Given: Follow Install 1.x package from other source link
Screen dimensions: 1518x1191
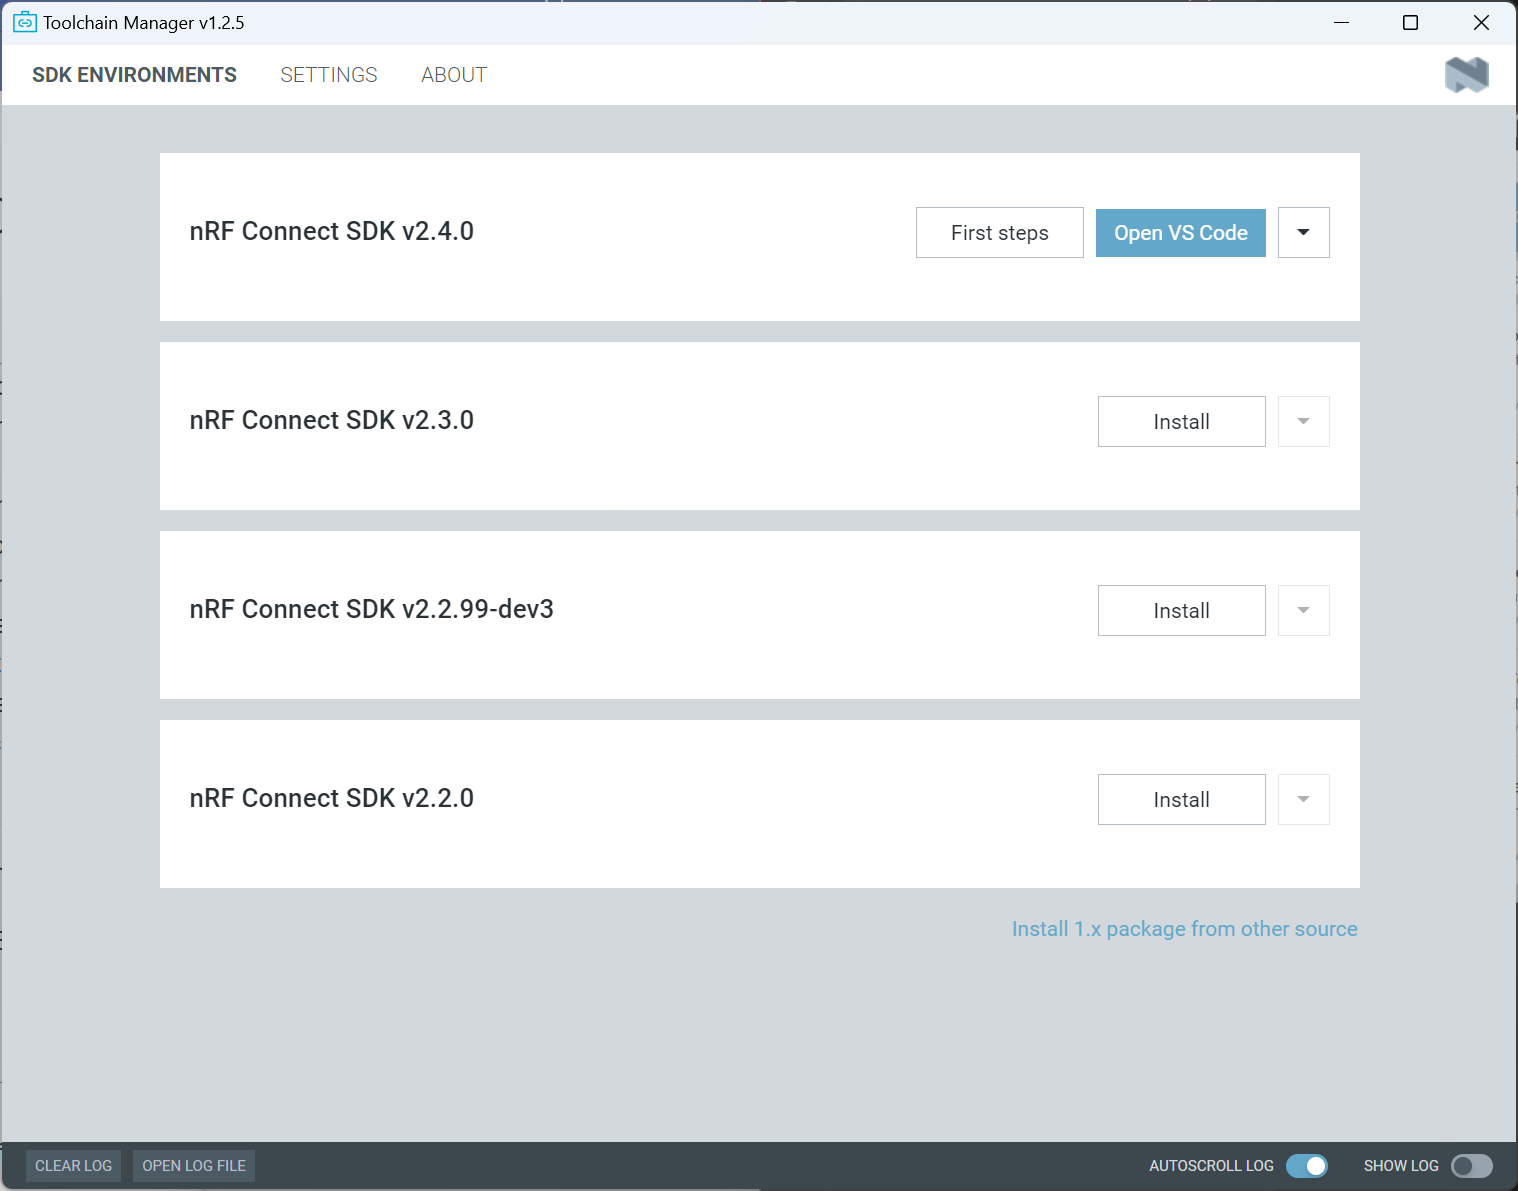Looking at the screenshot, I should click(1185, 929).
